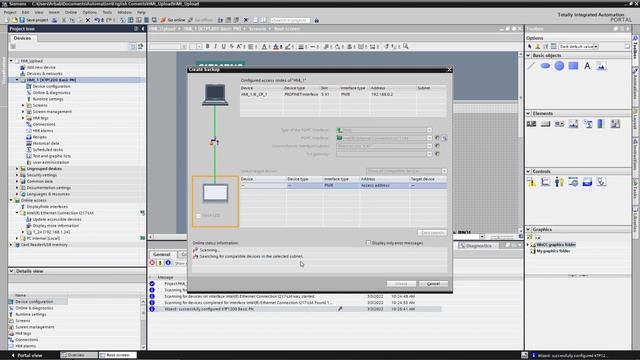Toggle Underline text formatting
Image resolution: width=640 pixels, height=360 pixels.
[x=224, y=47]
